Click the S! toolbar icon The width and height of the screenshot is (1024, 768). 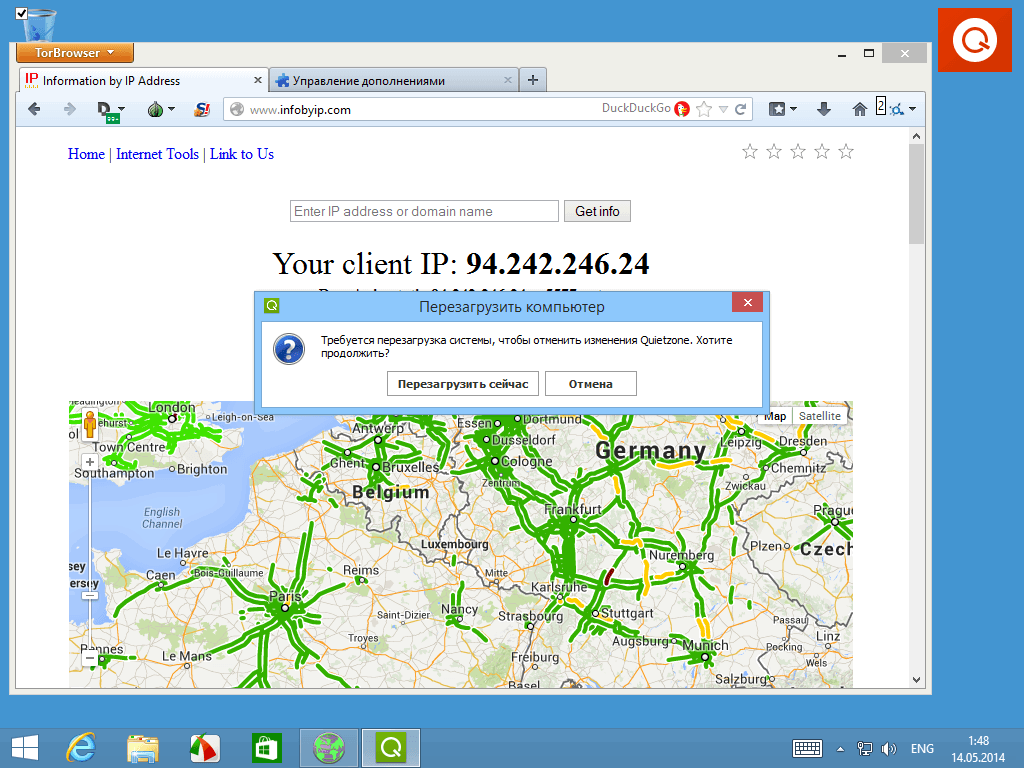pos(202,109)
